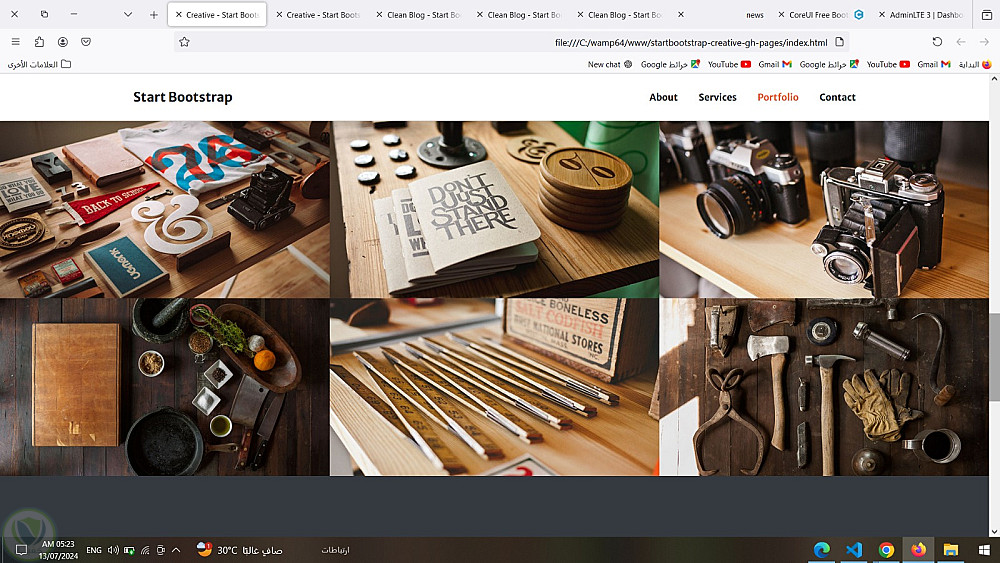Expand the list all tabs chevron

tap(128, 15)
